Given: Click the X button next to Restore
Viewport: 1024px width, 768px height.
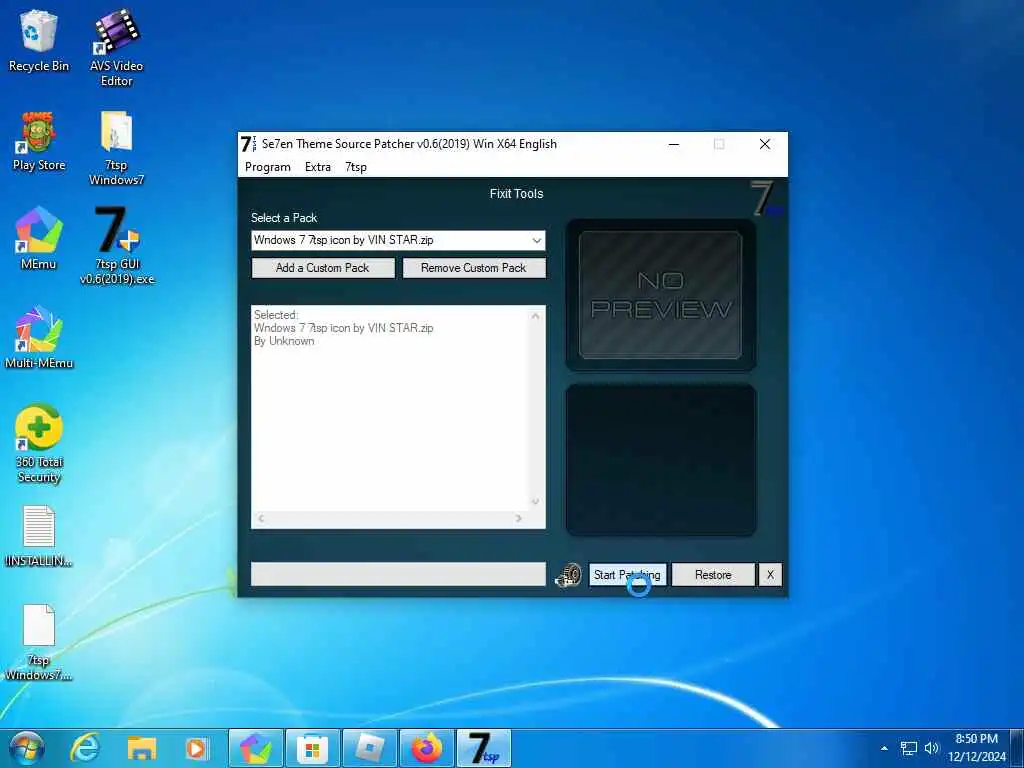Looking at the screenshot, I should pyautogui.click(x=770, y=575).
